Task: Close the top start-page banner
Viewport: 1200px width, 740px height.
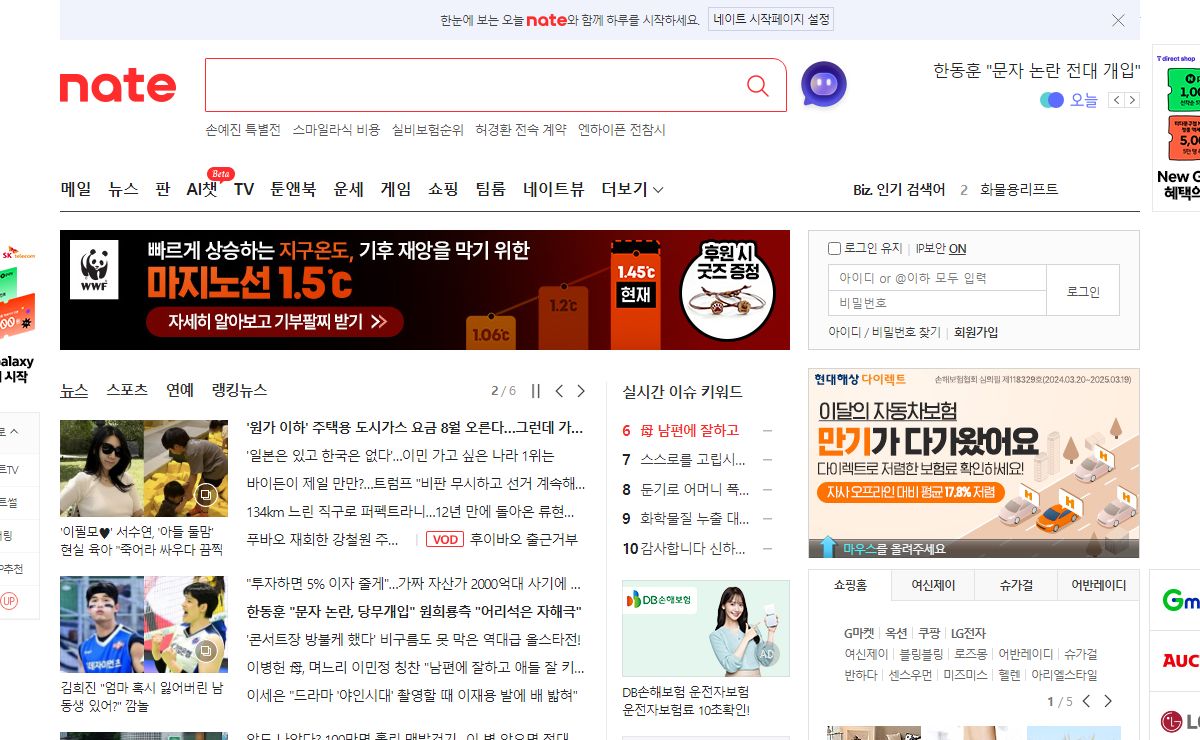Action: 1118,20
